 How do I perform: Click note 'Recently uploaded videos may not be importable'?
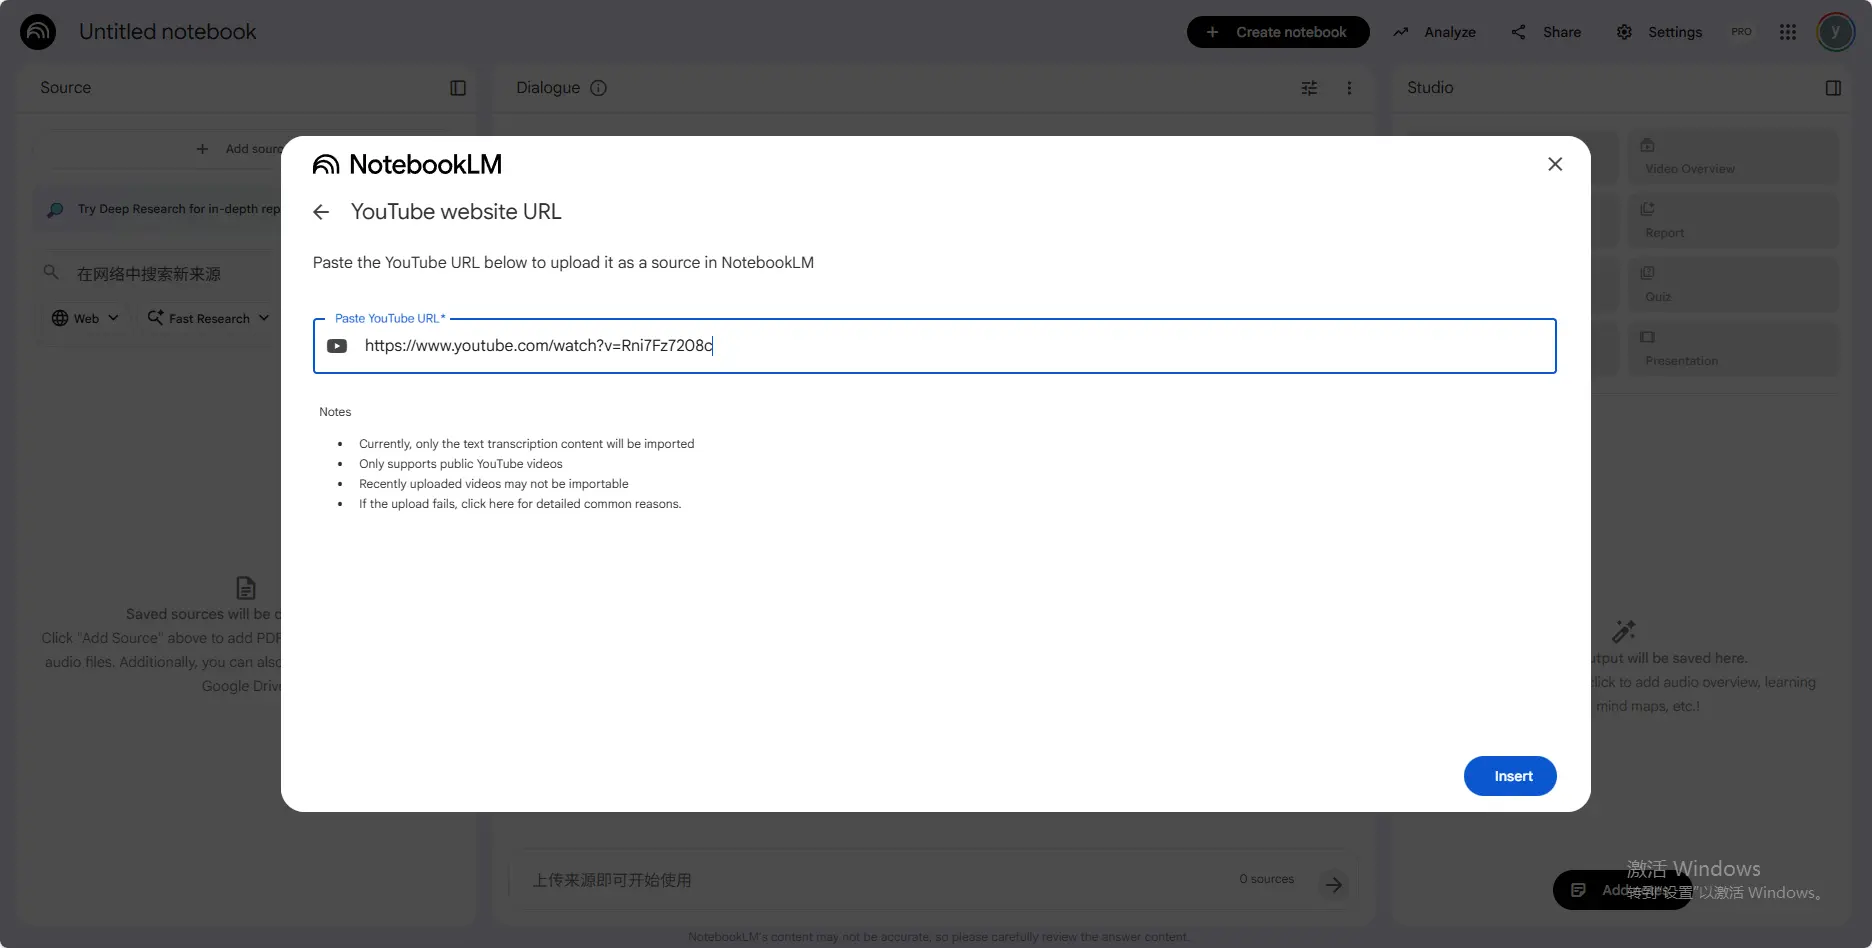pyautogui.click(x=494, y=484)
